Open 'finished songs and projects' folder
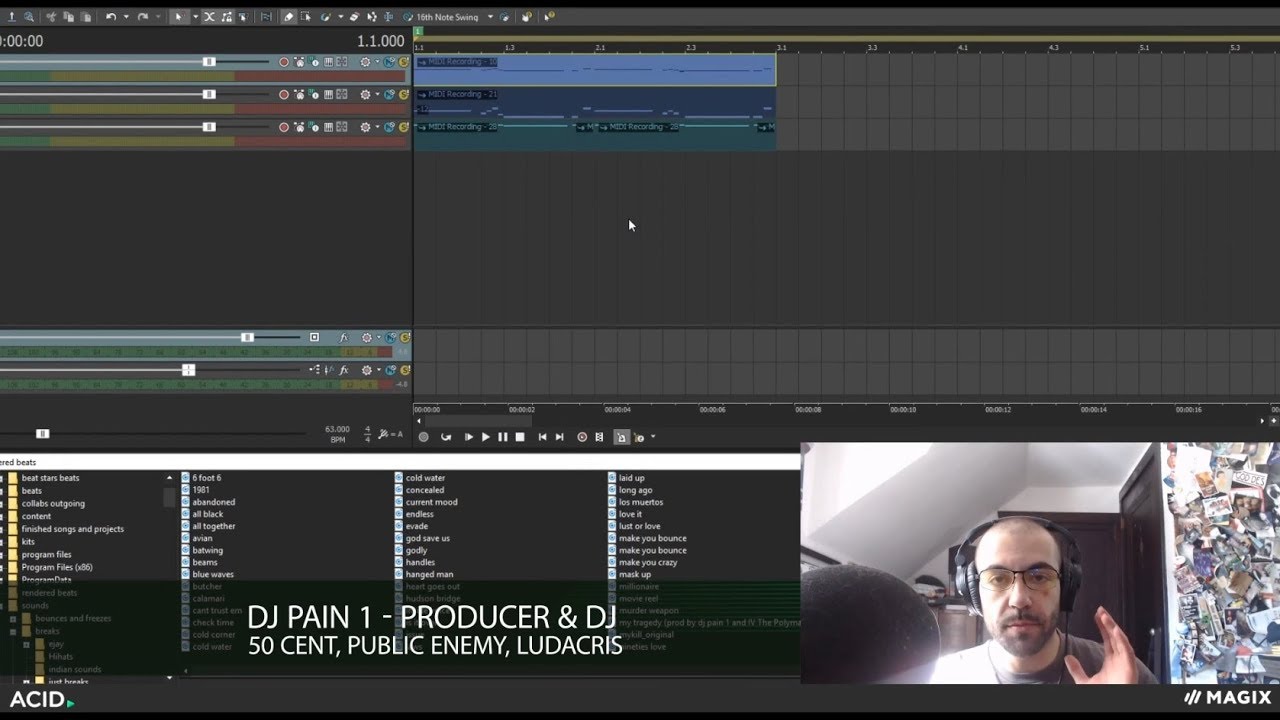Viewport: 1280px width, 720px height. click(72, 529)
